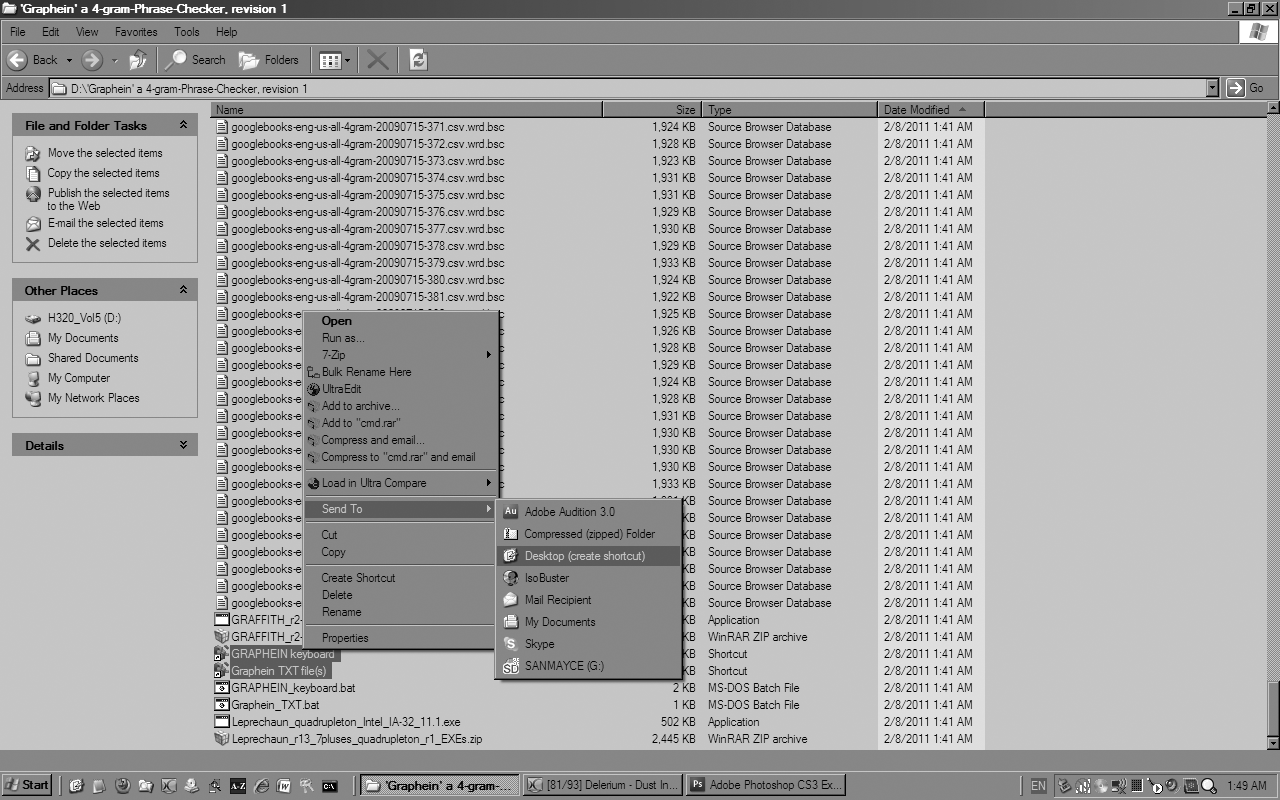The height and width of the screenshot is (800, 1280).
Task: Select Leprechaun_quadrupleton_Intel_IA-32_11.1.exe file
Action: click(346, 722)
